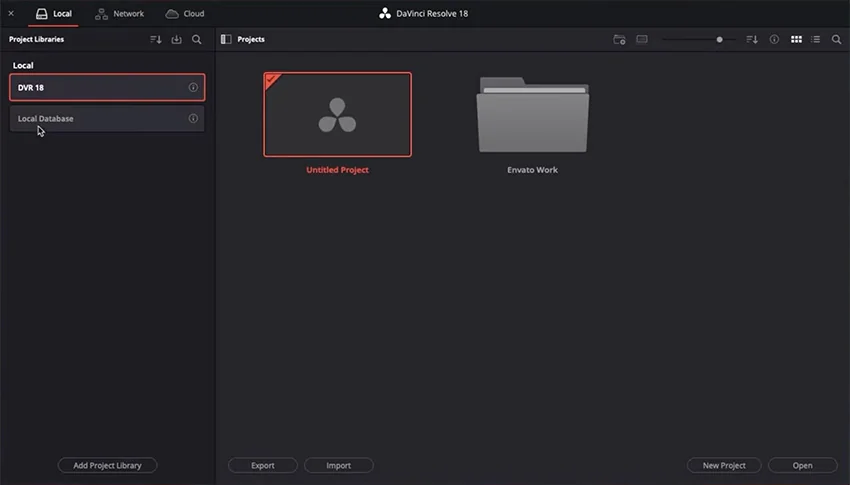Click the Untitled Project name label
The height and width of the screenshot is (485, 850).
click(337, 170)
